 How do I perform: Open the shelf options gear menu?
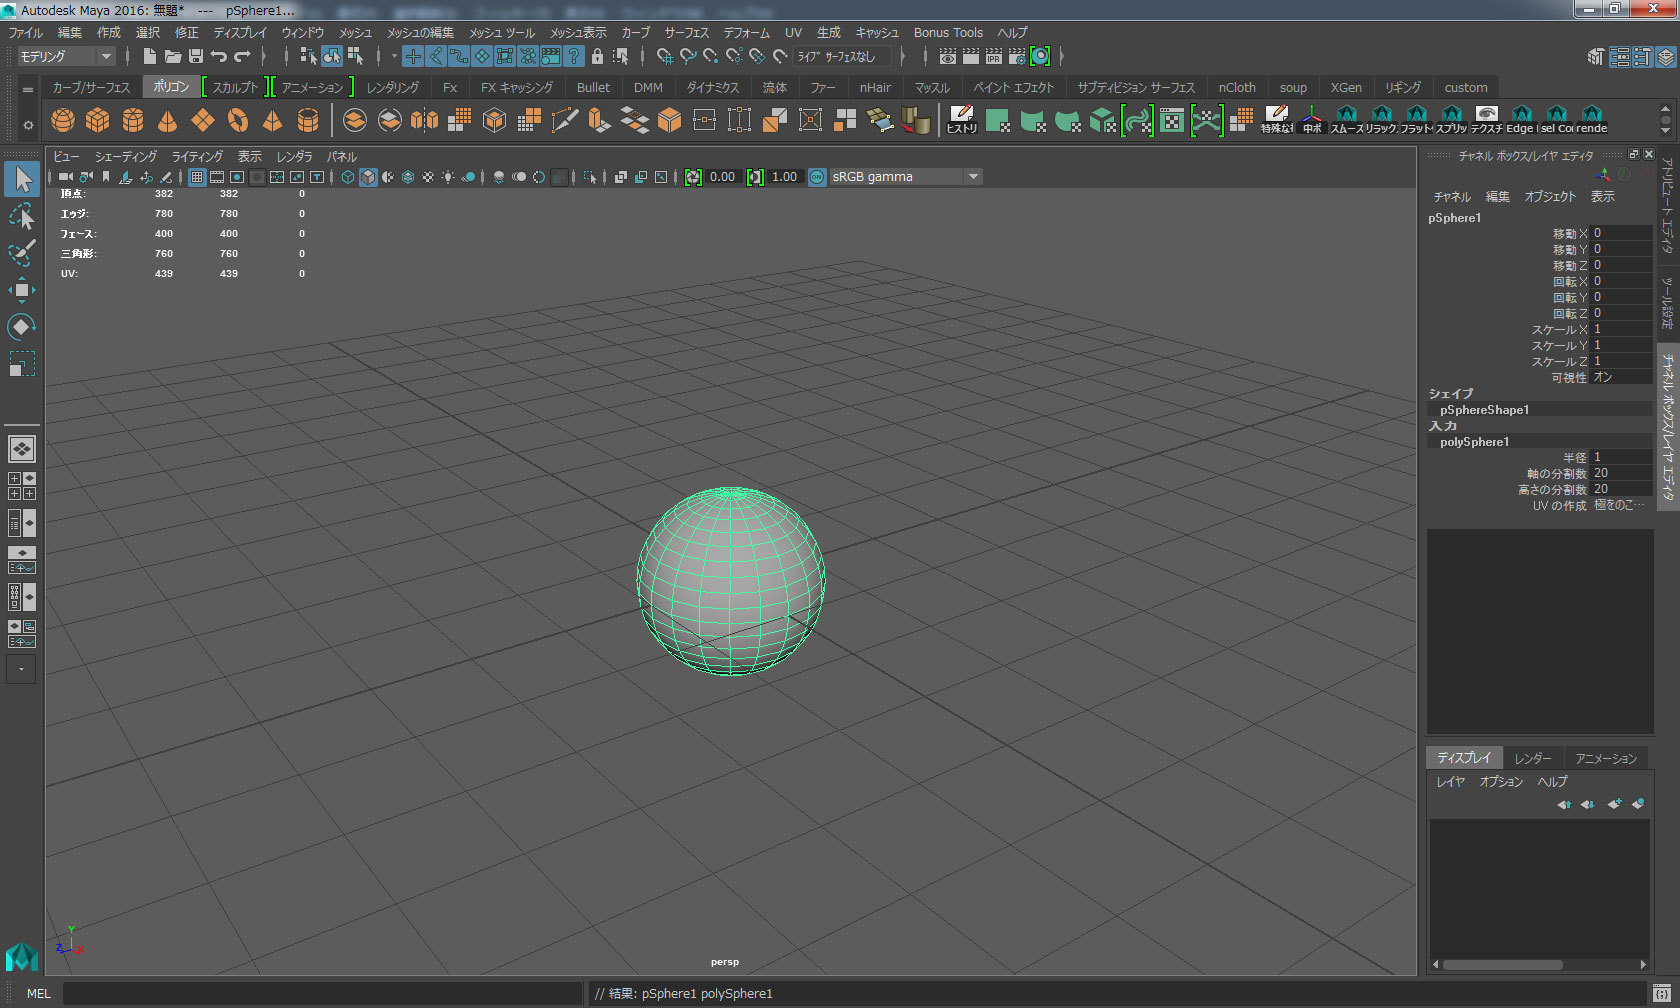coord(28,125)
